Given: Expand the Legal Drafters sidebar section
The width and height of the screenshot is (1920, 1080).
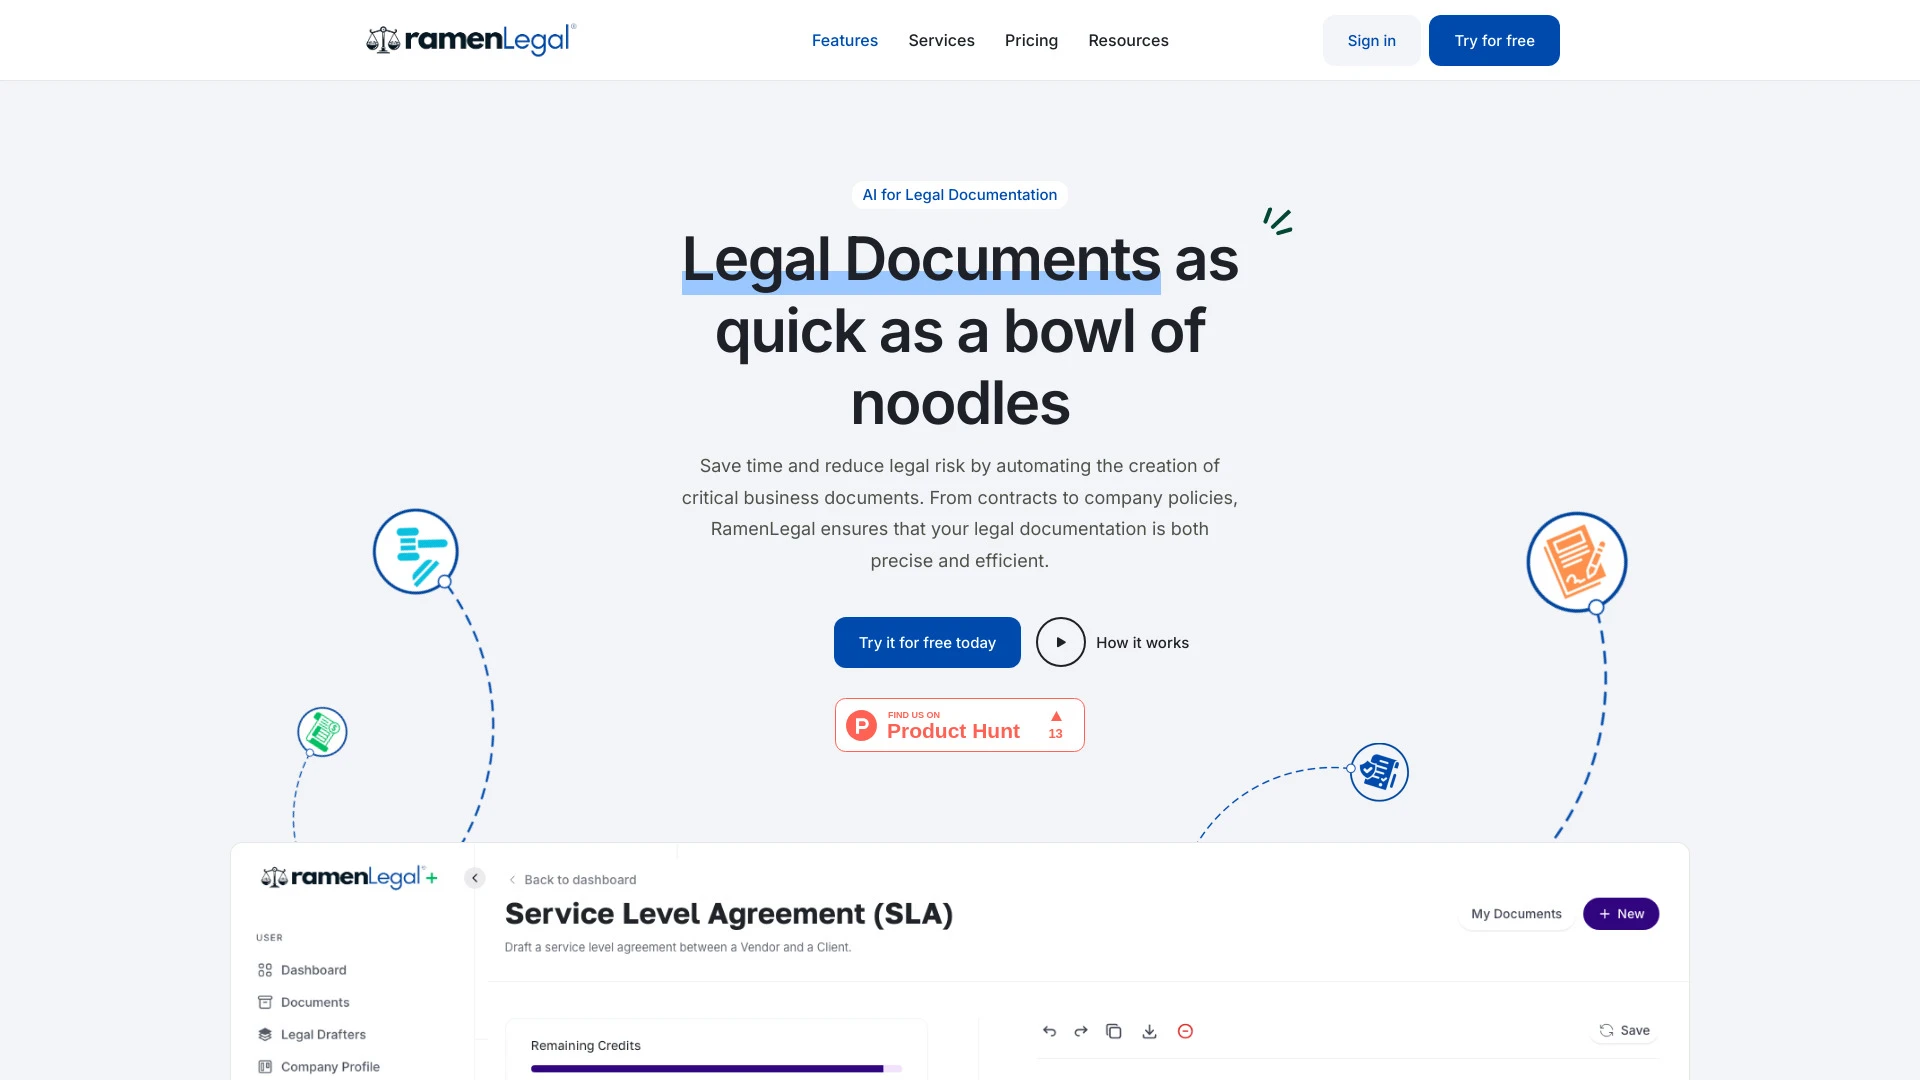Looking at the screenshot, I should click(323, 1034).
